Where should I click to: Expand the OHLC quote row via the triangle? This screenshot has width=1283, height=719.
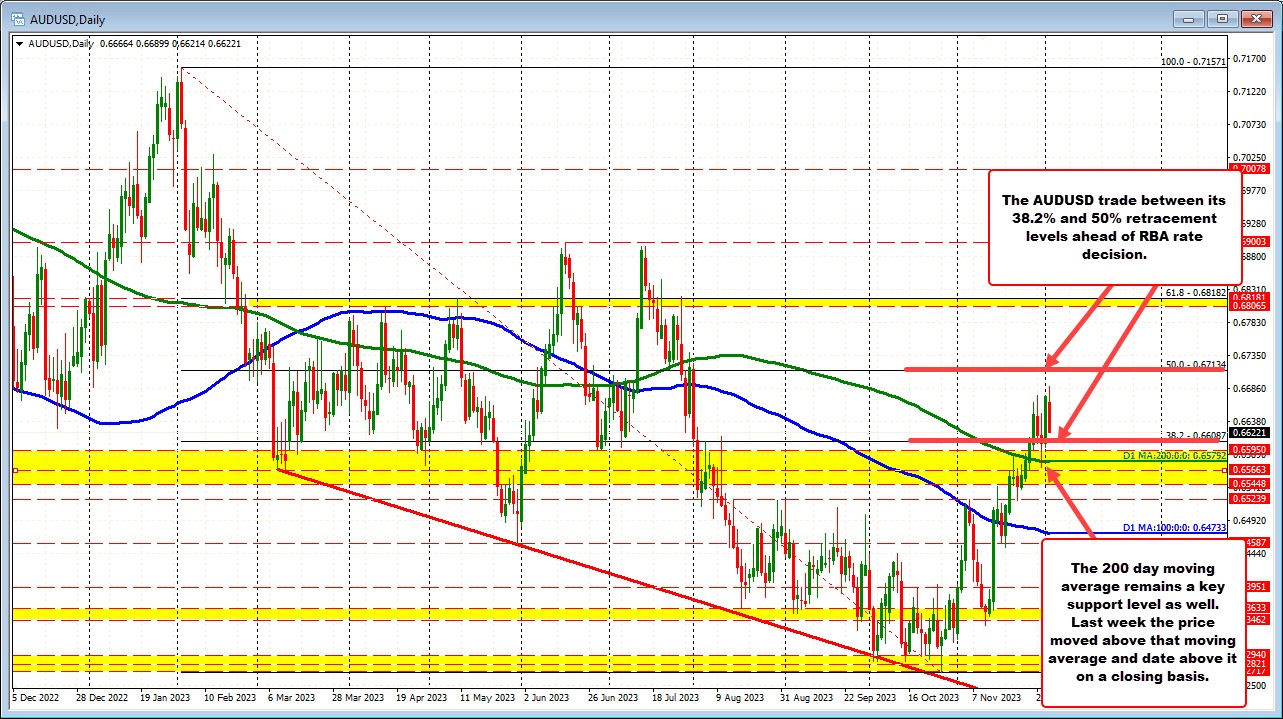[x=20, y=44]
